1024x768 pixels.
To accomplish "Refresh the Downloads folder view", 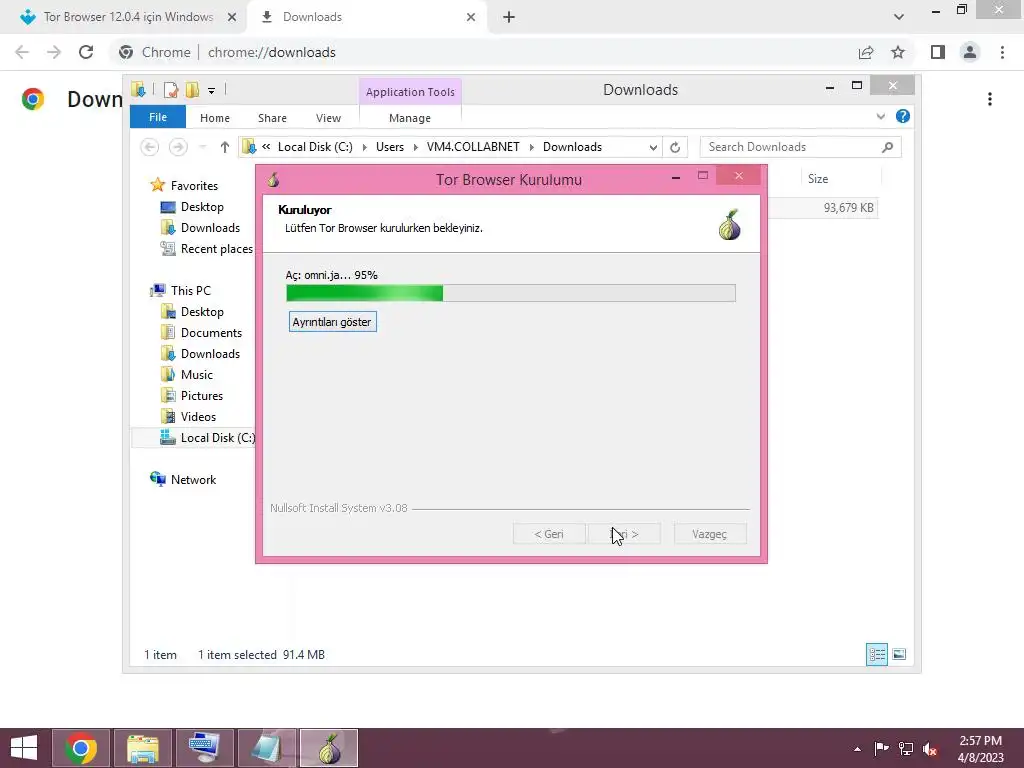I will pyautogui.click(x=675, y=148).
